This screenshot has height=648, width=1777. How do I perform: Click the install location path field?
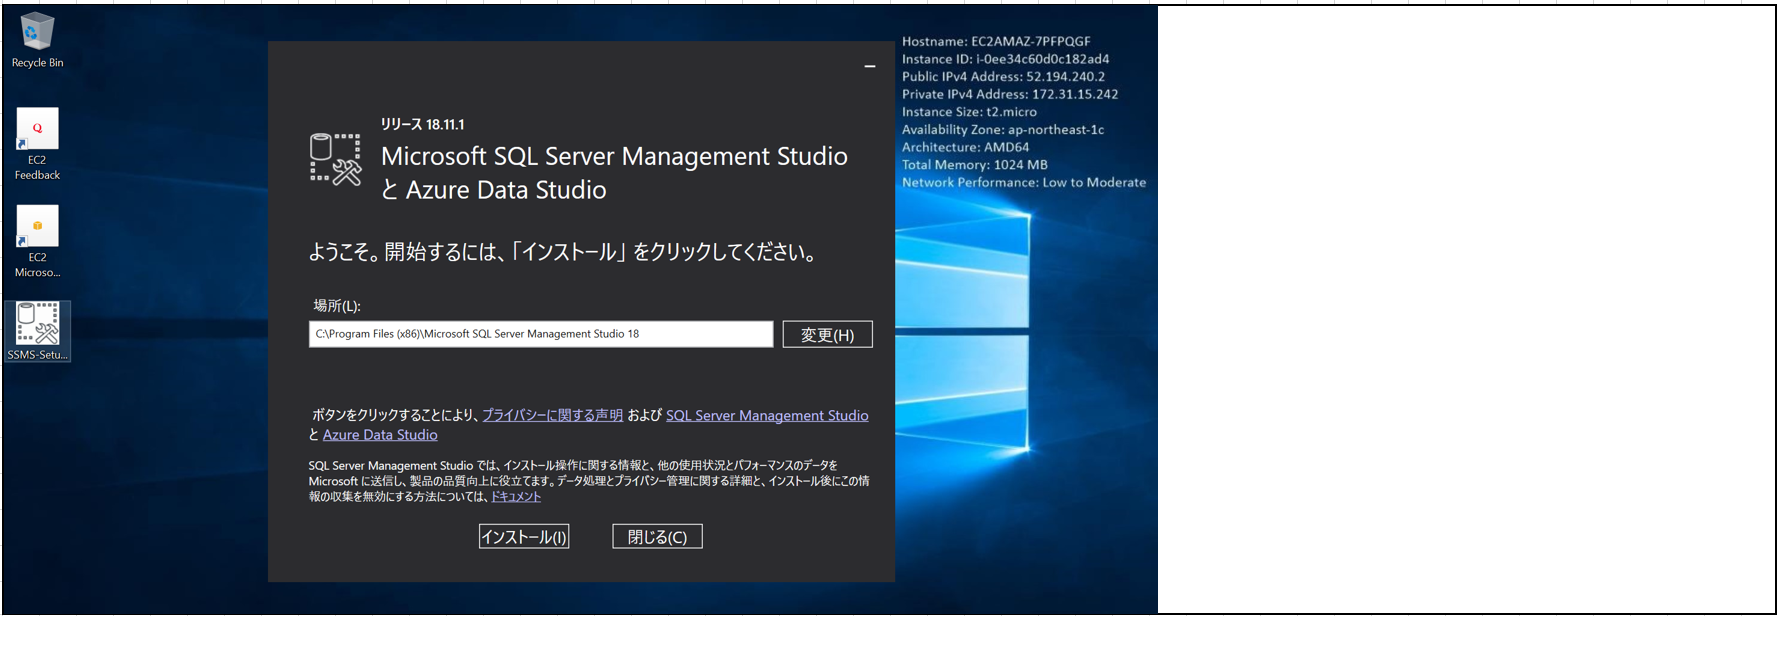point(540,334)
